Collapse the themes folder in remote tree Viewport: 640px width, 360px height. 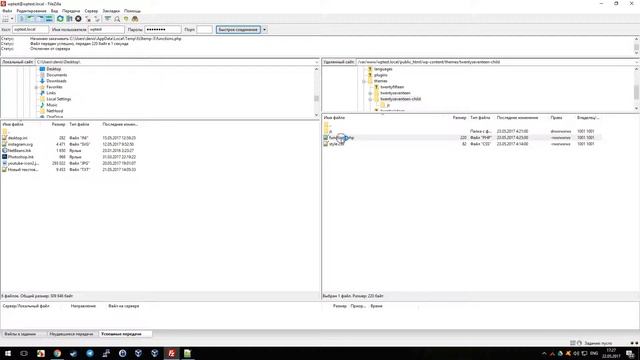[x=364, y=81]
